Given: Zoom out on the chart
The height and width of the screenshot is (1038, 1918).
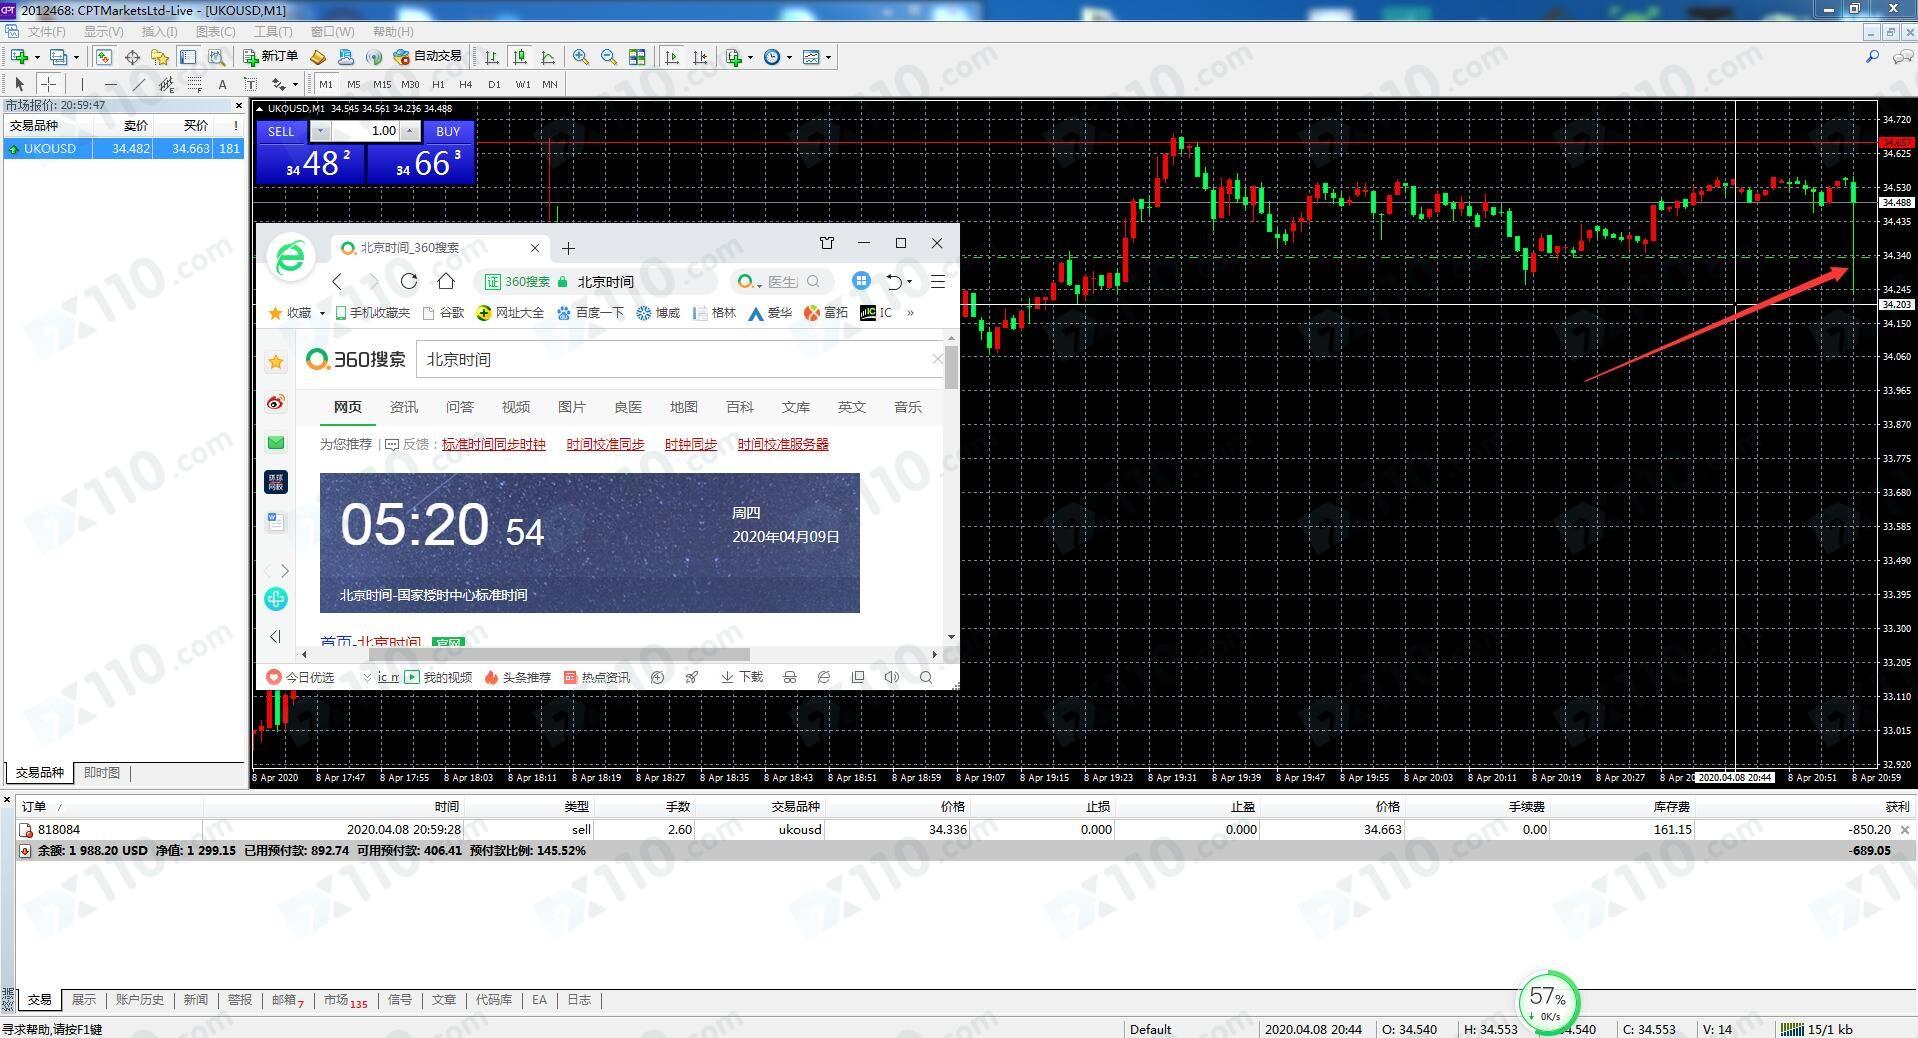Looking at the screenshot, I should [608, 57].
